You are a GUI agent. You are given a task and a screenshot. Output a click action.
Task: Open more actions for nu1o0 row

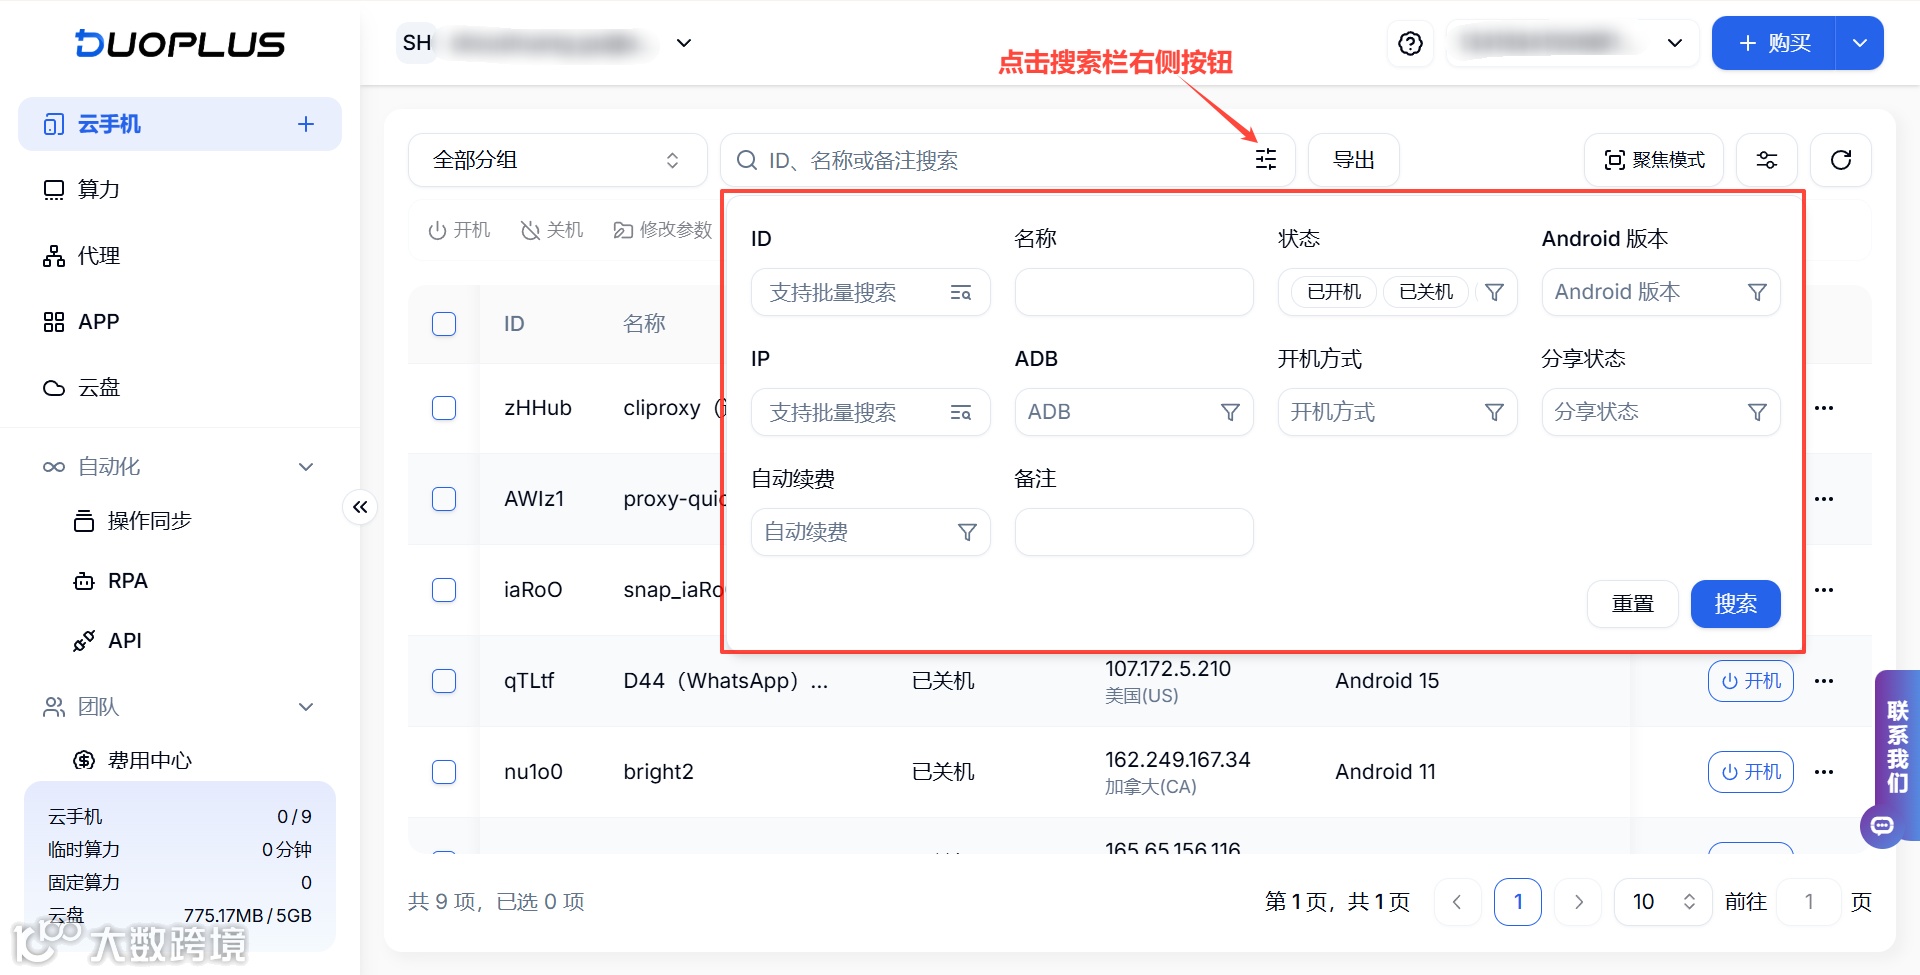point(1824,772)
